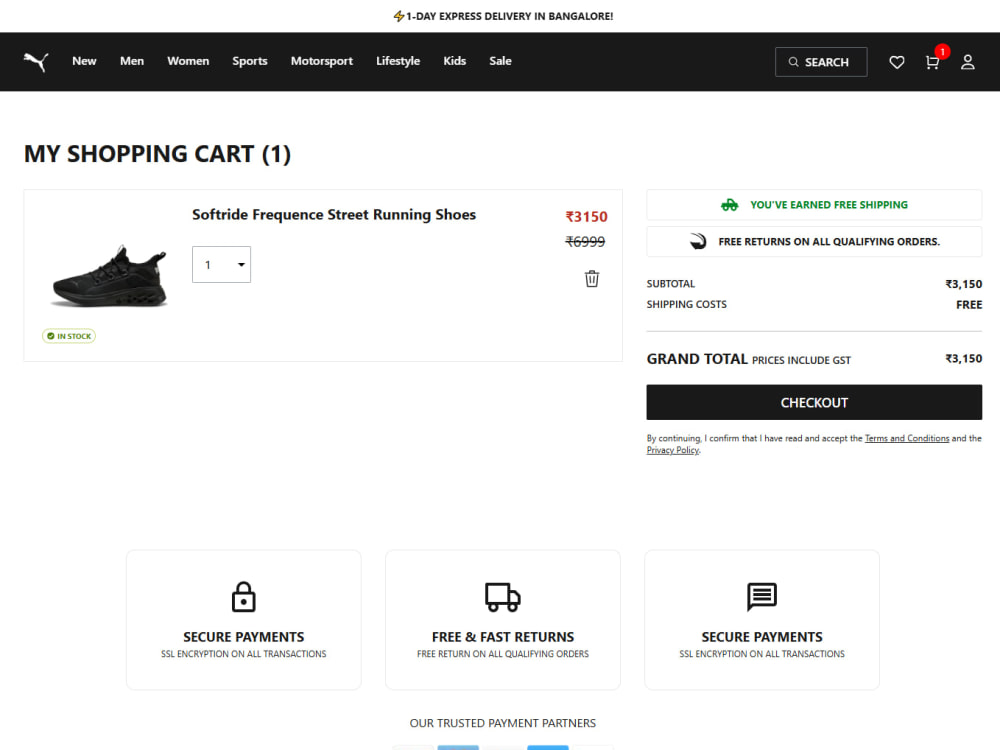Click the 1-Day Express Delivery banner text
This screenshot has height=750, width=1000.
(510, 16)
